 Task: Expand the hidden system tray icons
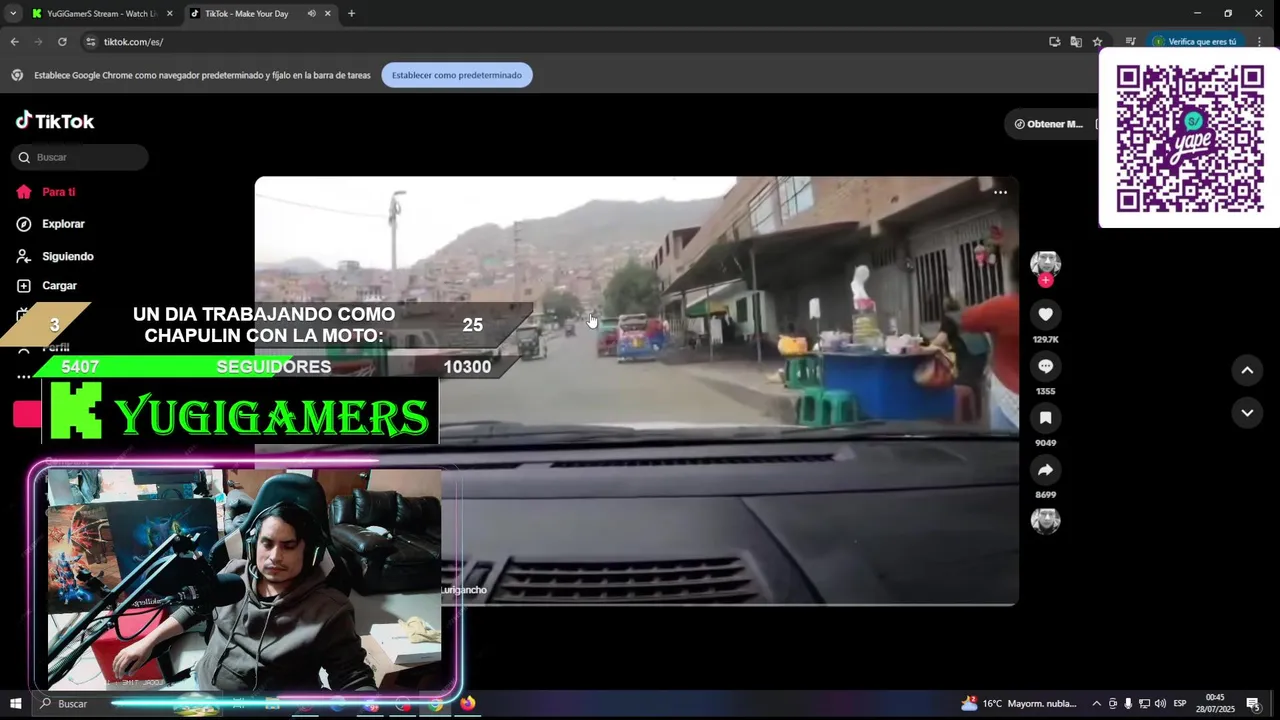click(1096, 704)
